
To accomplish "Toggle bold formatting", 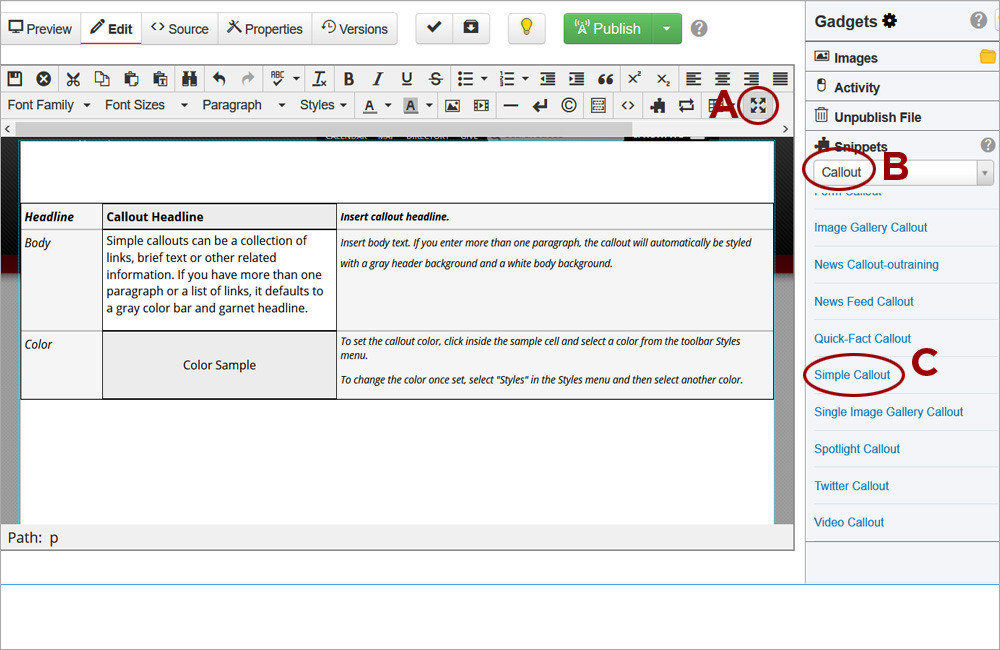I will click(348, 79).
